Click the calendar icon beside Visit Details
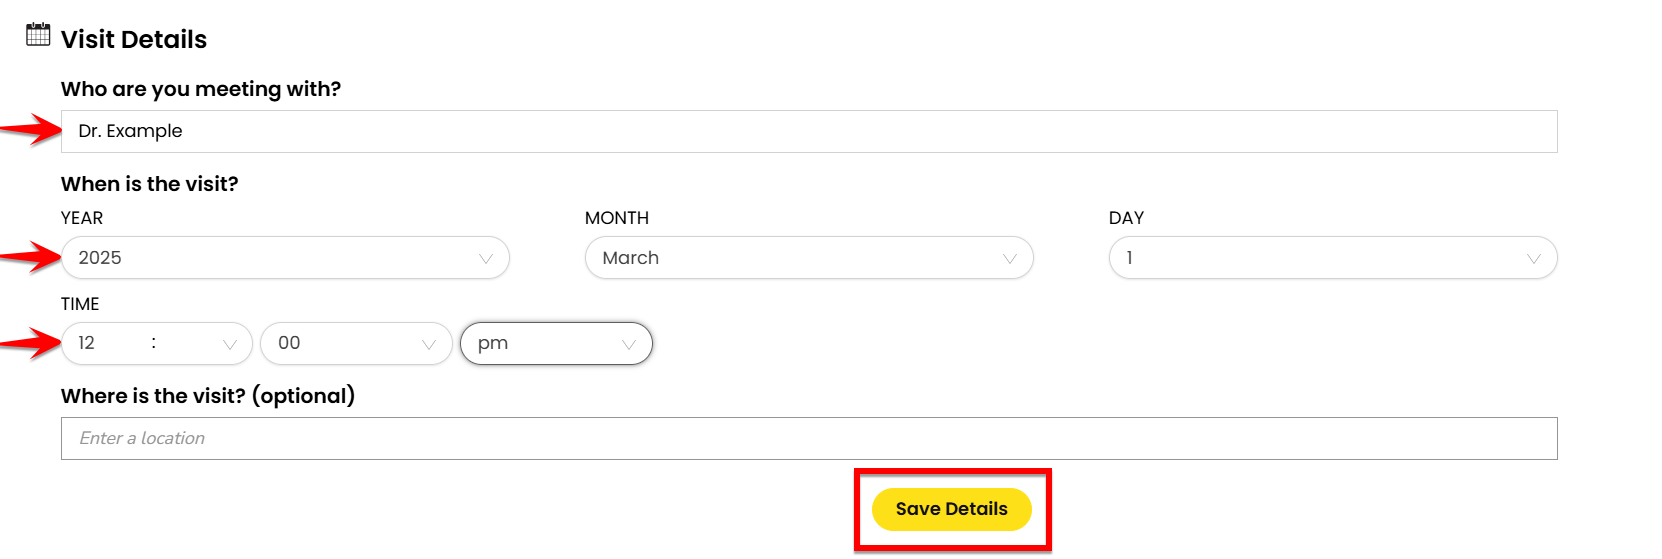This screenshot has height=559, width=1662. click(38, 34)
